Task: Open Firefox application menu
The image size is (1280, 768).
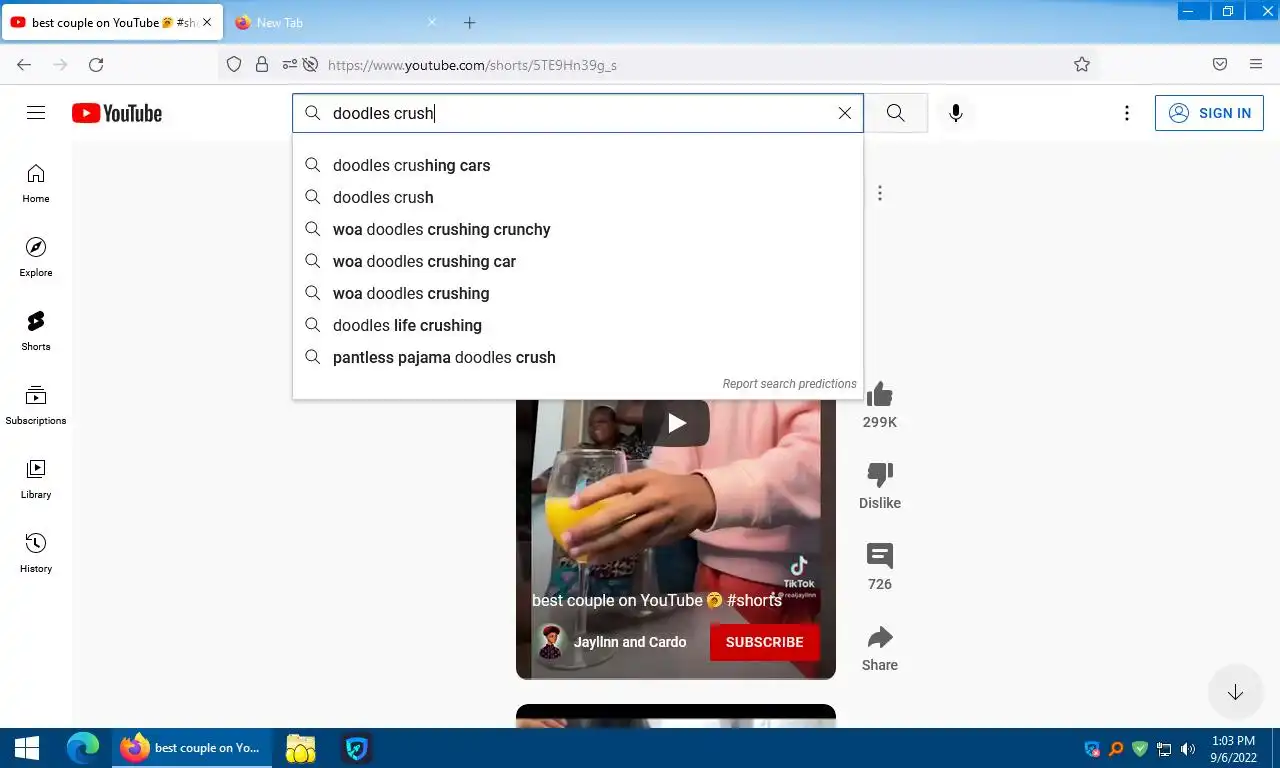Action: click(x=1256, y=64)
